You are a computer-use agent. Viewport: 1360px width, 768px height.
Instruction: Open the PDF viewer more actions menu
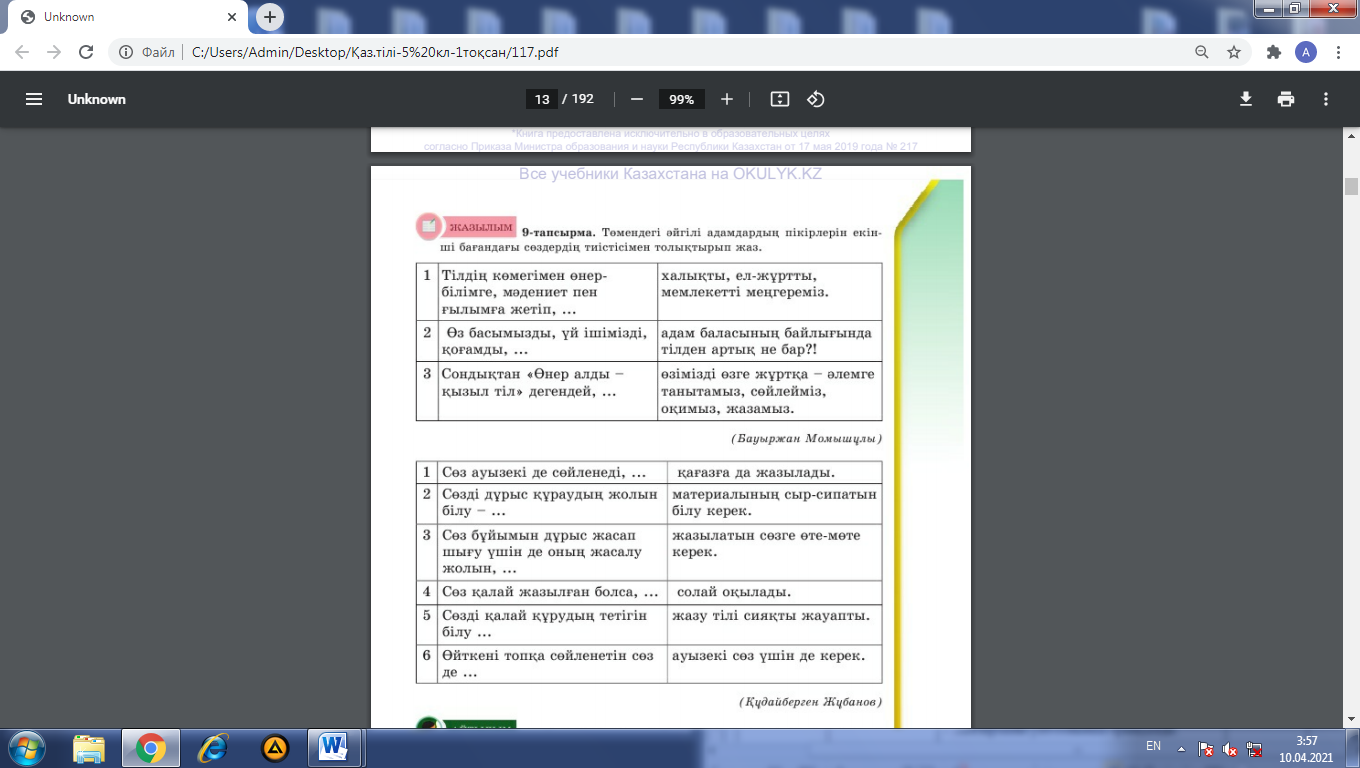click(1326, 99)
